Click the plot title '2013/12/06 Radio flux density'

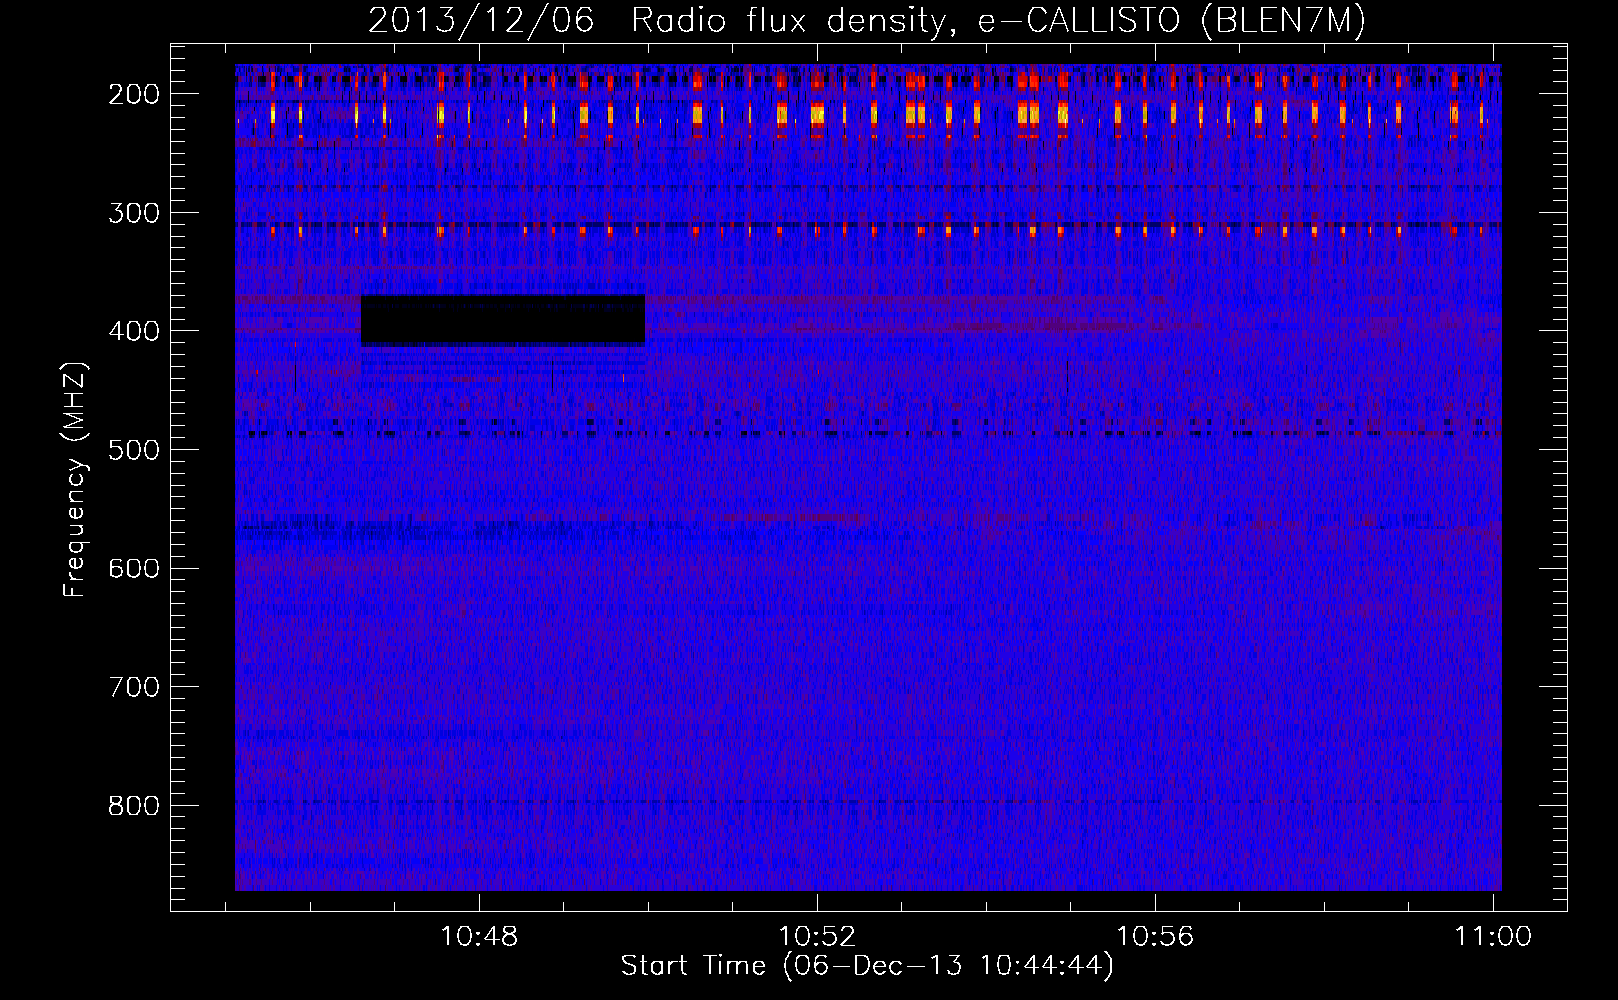tap(867, 20)
